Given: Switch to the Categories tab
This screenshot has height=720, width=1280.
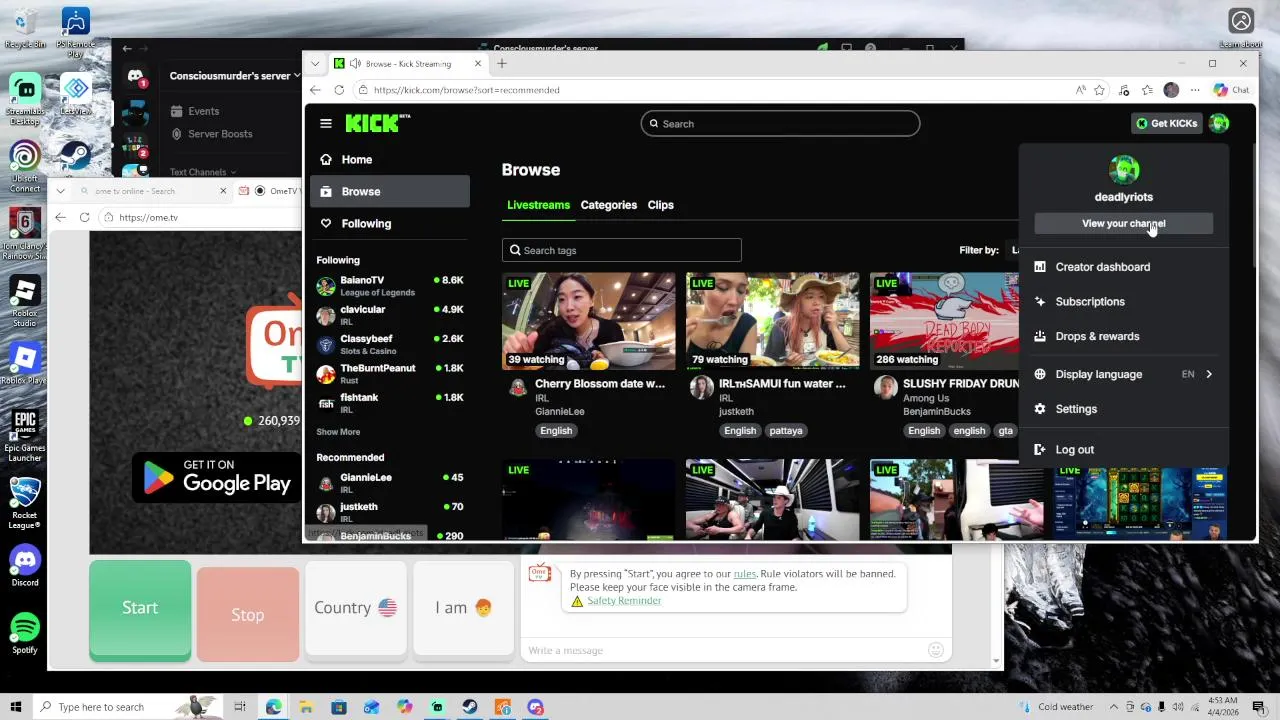Looking at the screenshot, I should pos(608,205).
